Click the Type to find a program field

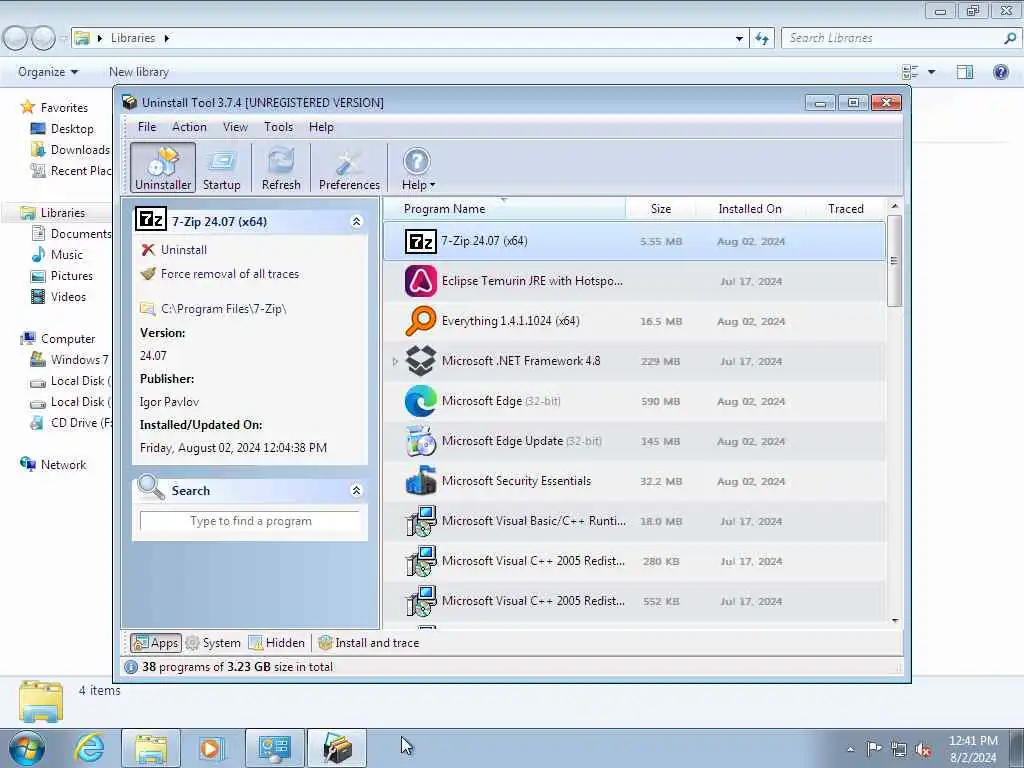tap(250, 521)
